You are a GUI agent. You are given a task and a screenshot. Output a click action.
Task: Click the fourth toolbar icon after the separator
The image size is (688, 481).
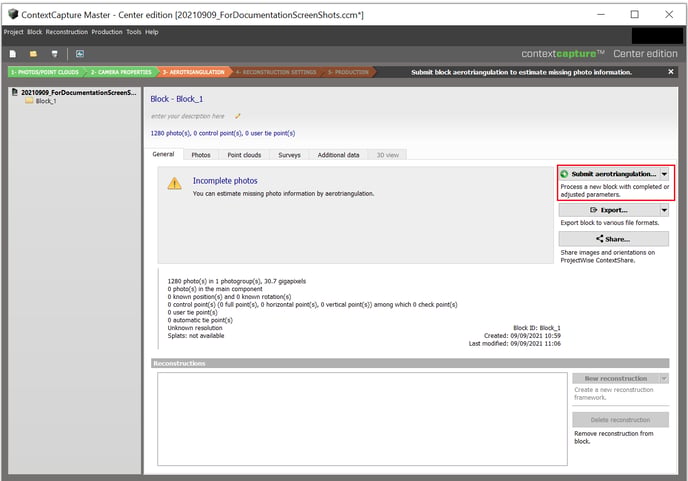(x=79, y=53)
